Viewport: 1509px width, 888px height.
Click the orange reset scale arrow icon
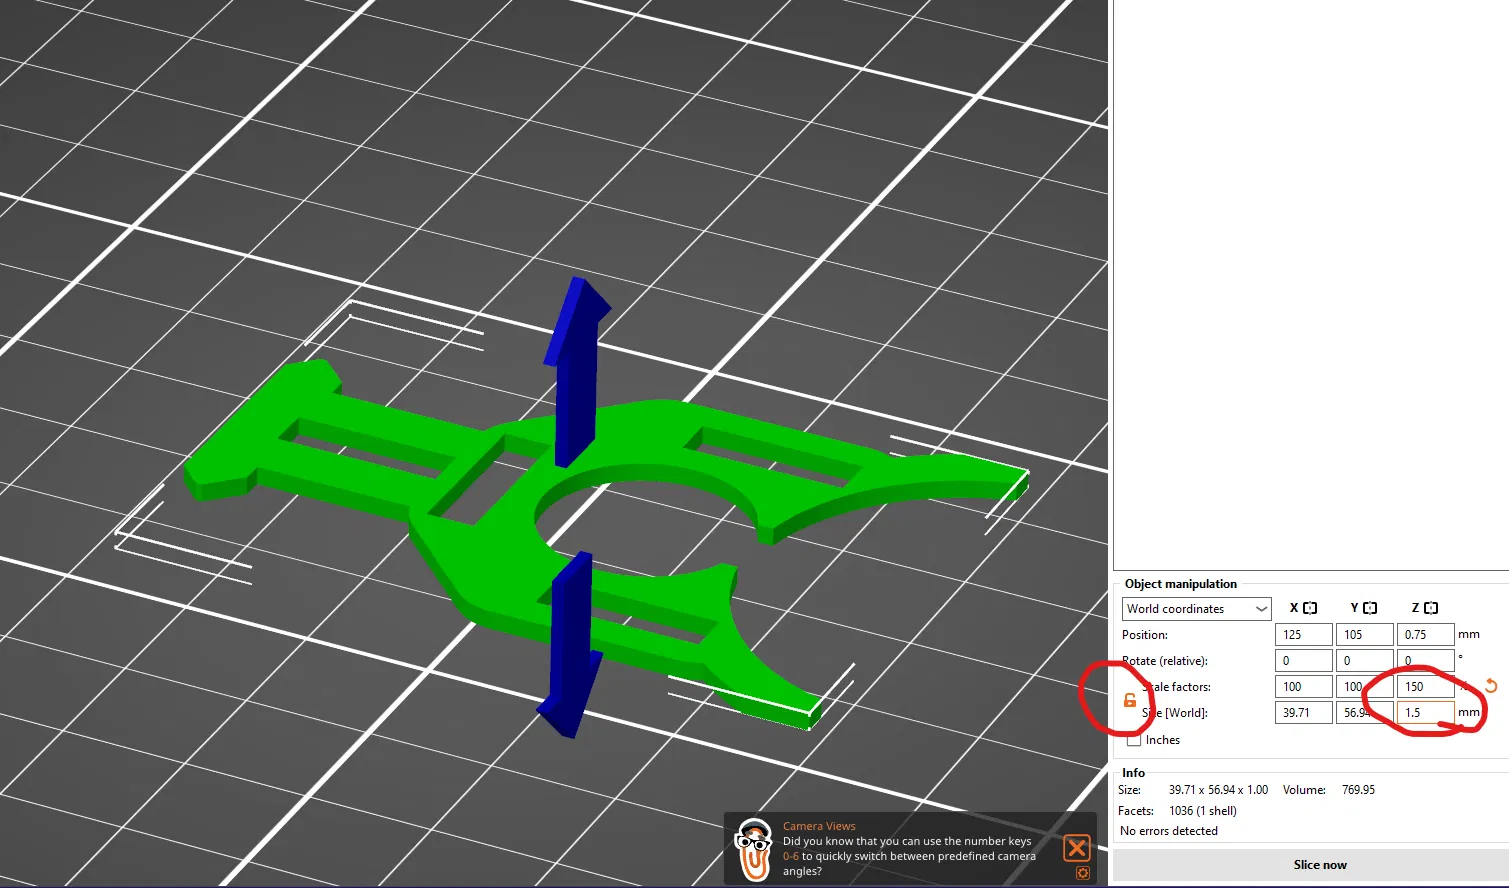coord(1490,686)
